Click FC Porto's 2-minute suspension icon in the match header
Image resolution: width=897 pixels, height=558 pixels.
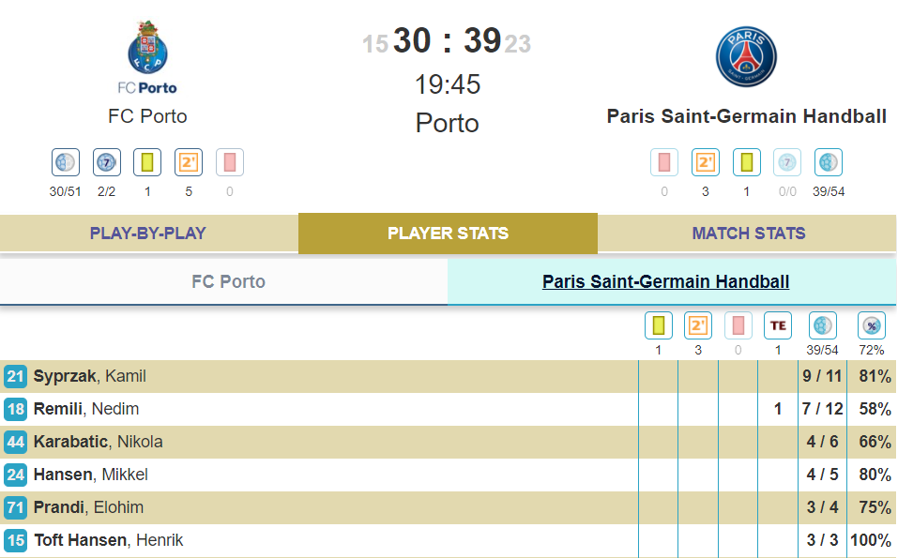(x=188, y=162)
